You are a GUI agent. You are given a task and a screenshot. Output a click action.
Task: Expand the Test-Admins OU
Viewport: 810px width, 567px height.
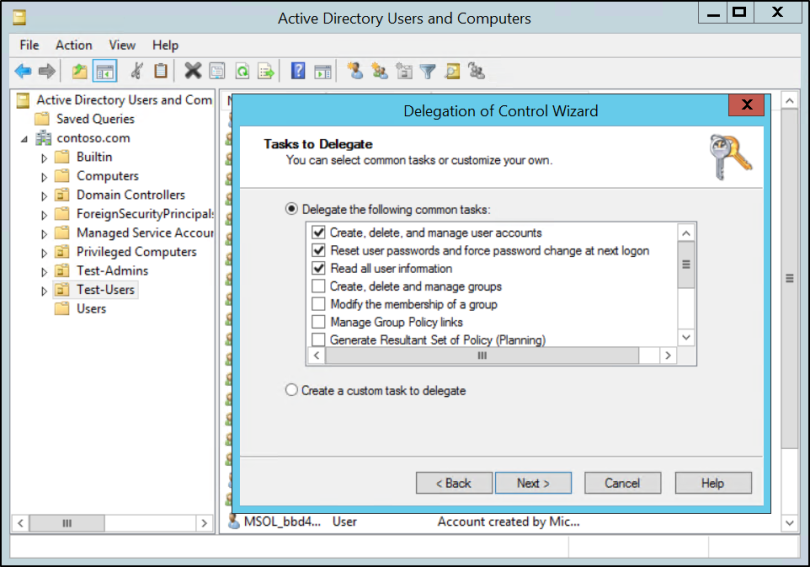pos(44,272)
